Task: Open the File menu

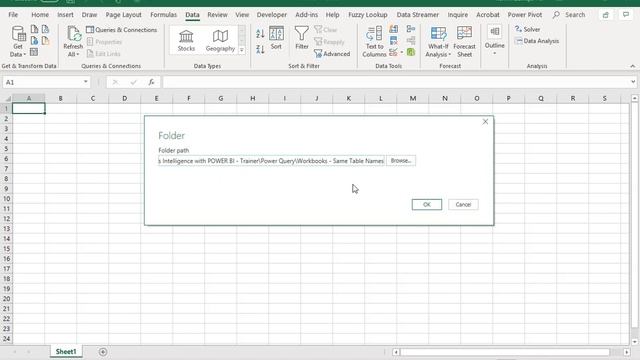Action: pyautogui.click(x=13, y=15)
